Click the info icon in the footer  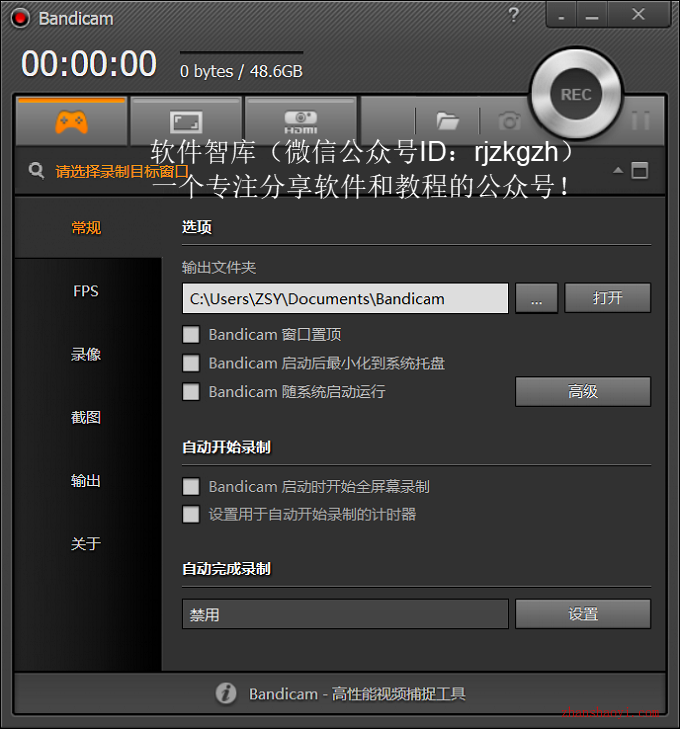pyautogui.click(x=226, y=693)
